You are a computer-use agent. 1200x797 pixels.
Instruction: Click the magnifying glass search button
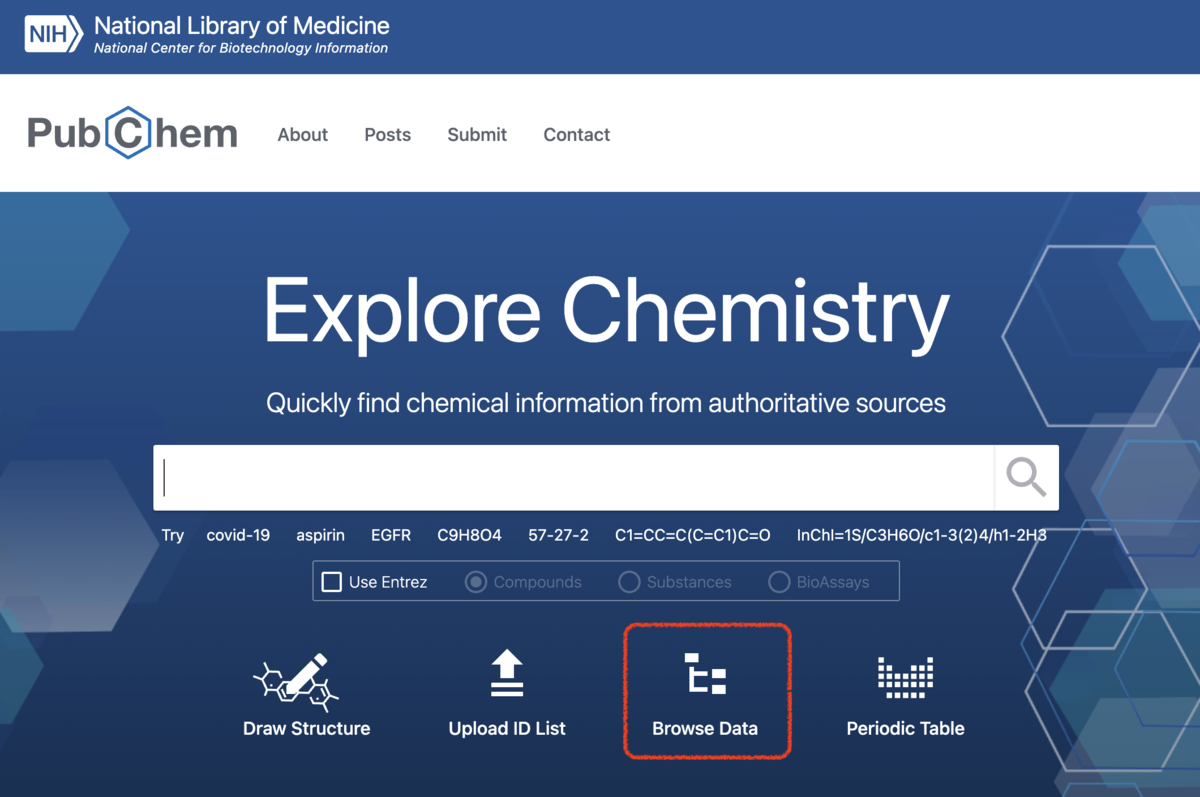pos(1026,478)
